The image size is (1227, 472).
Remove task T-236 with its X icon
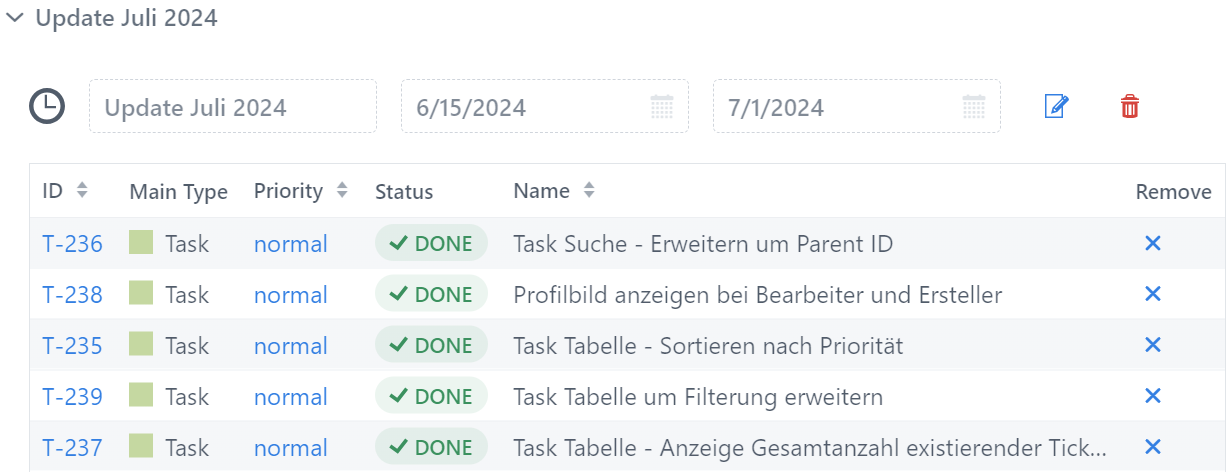pos(1152,243)
